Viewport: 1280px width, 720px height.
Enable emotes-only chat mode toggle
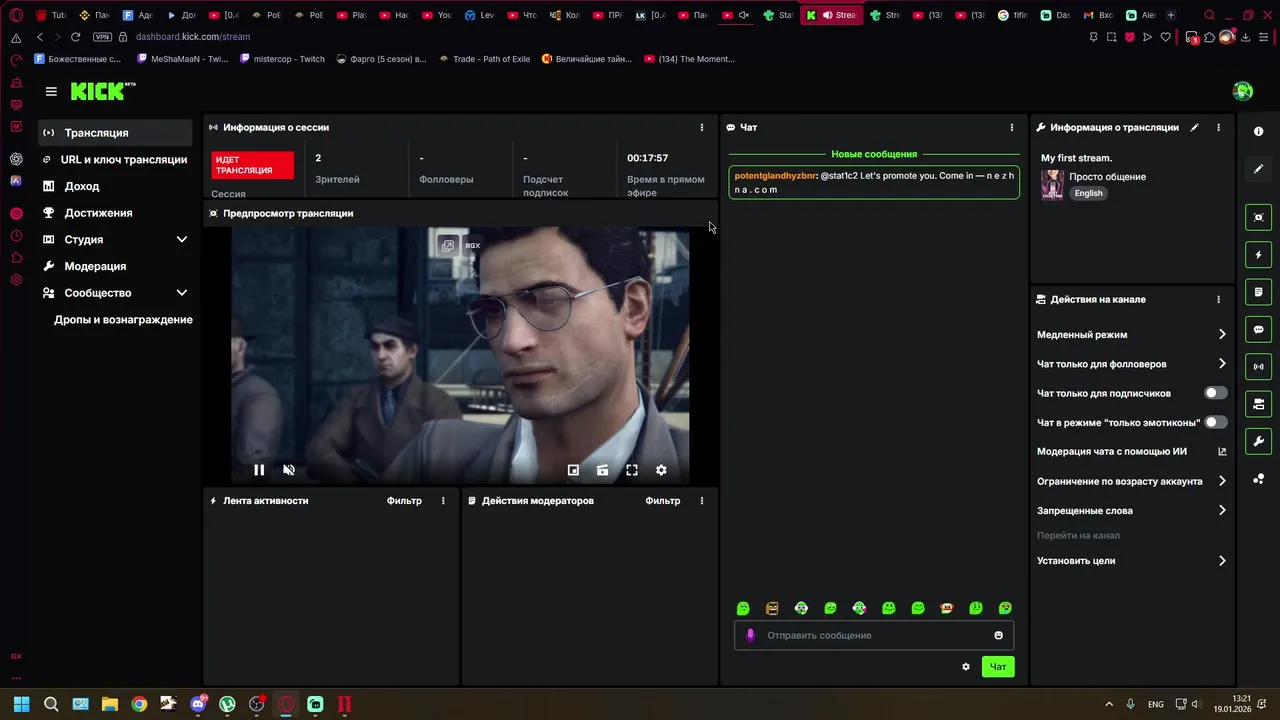(x=1216, y=422)
